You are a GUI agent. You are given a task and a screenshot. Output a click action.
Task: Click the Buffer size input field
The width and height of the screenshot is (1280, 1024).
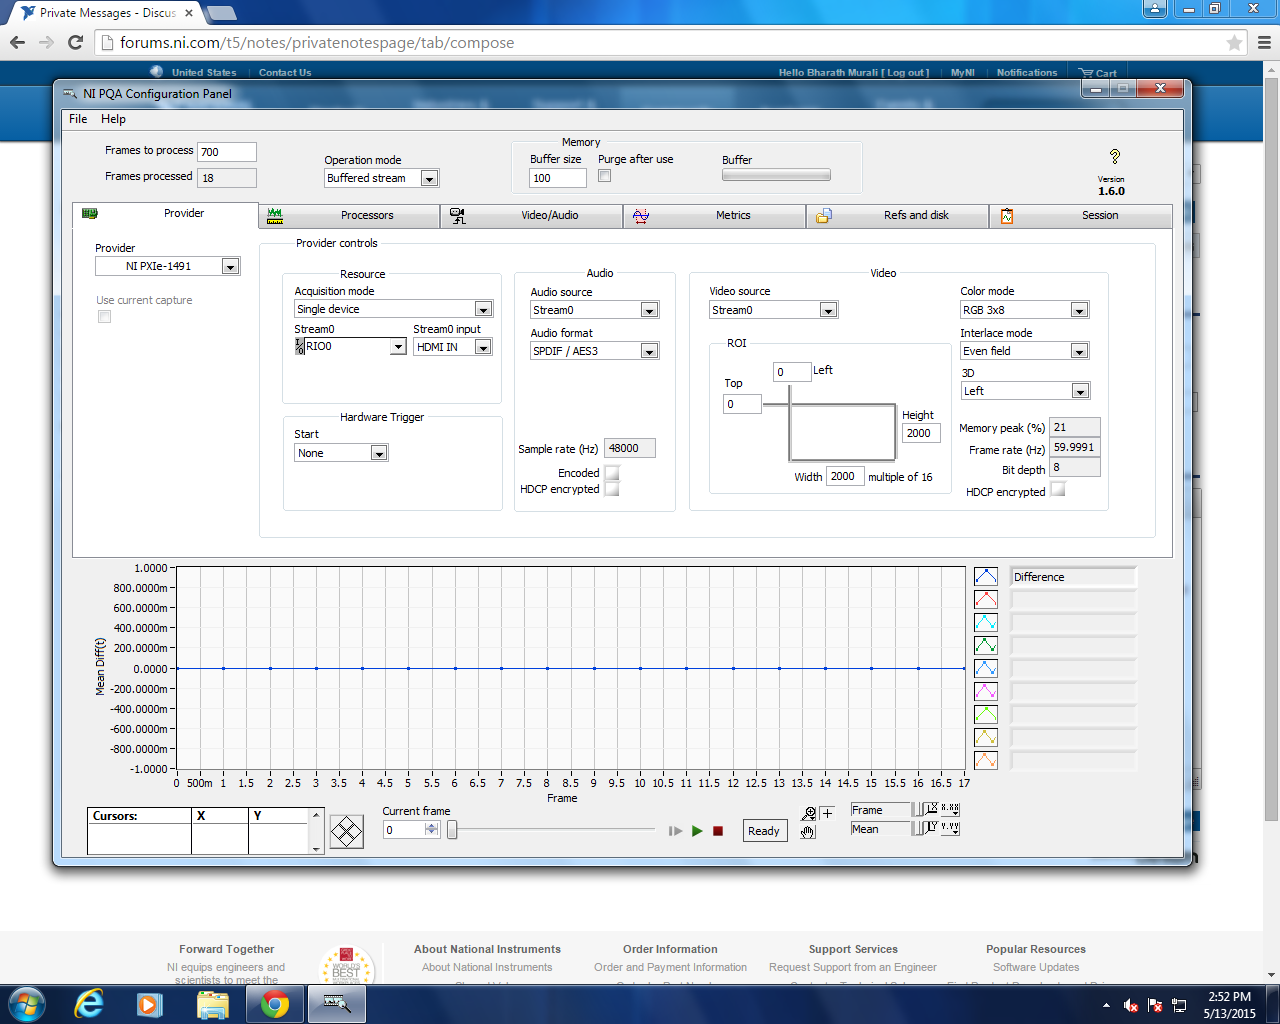[558, 178]
